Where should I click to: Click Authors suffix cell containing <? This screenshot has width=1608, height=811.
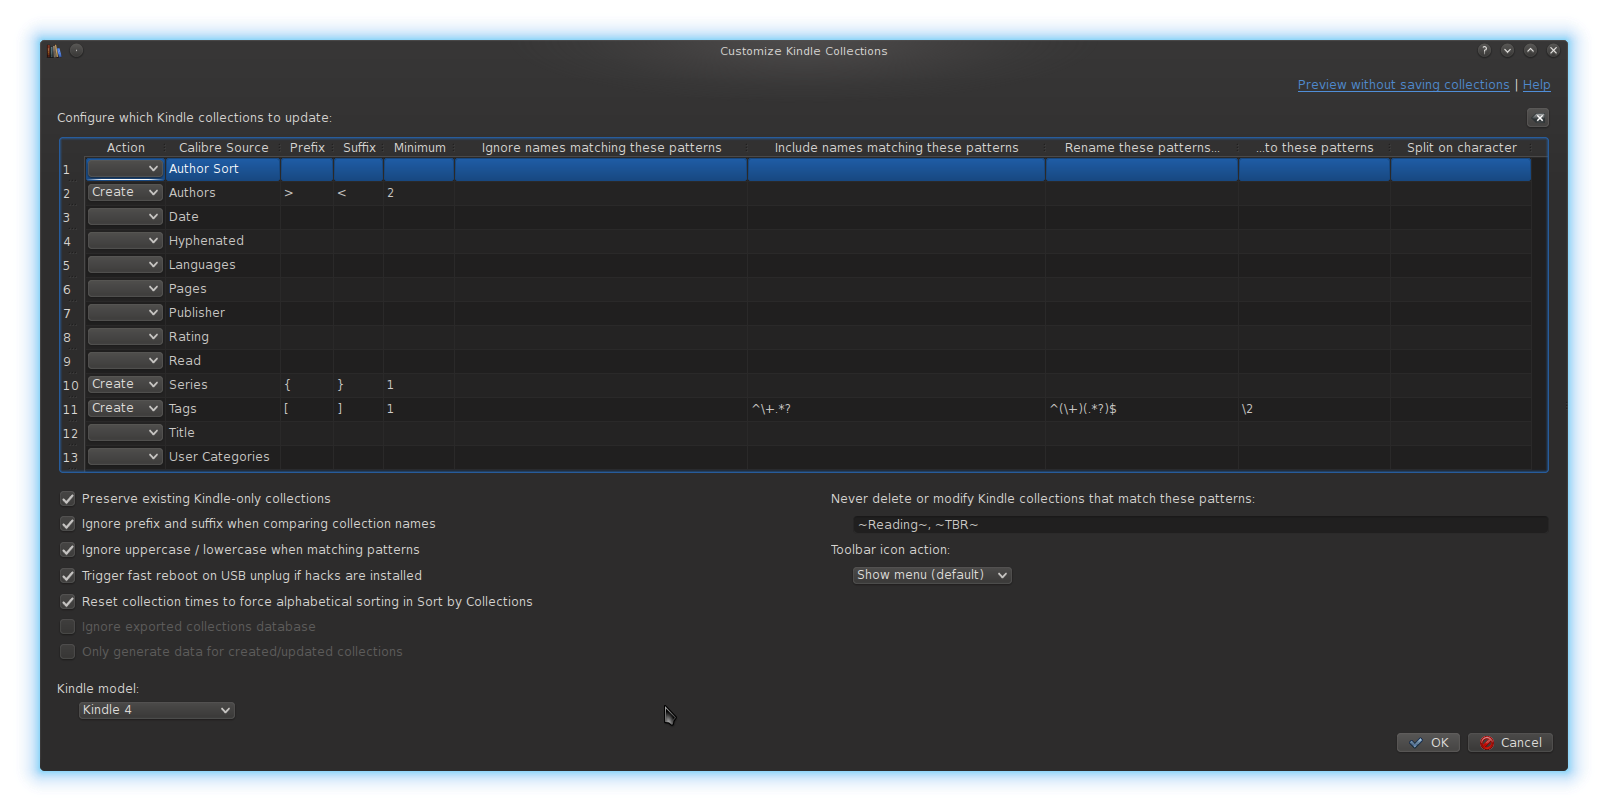(x=359, y=193)
